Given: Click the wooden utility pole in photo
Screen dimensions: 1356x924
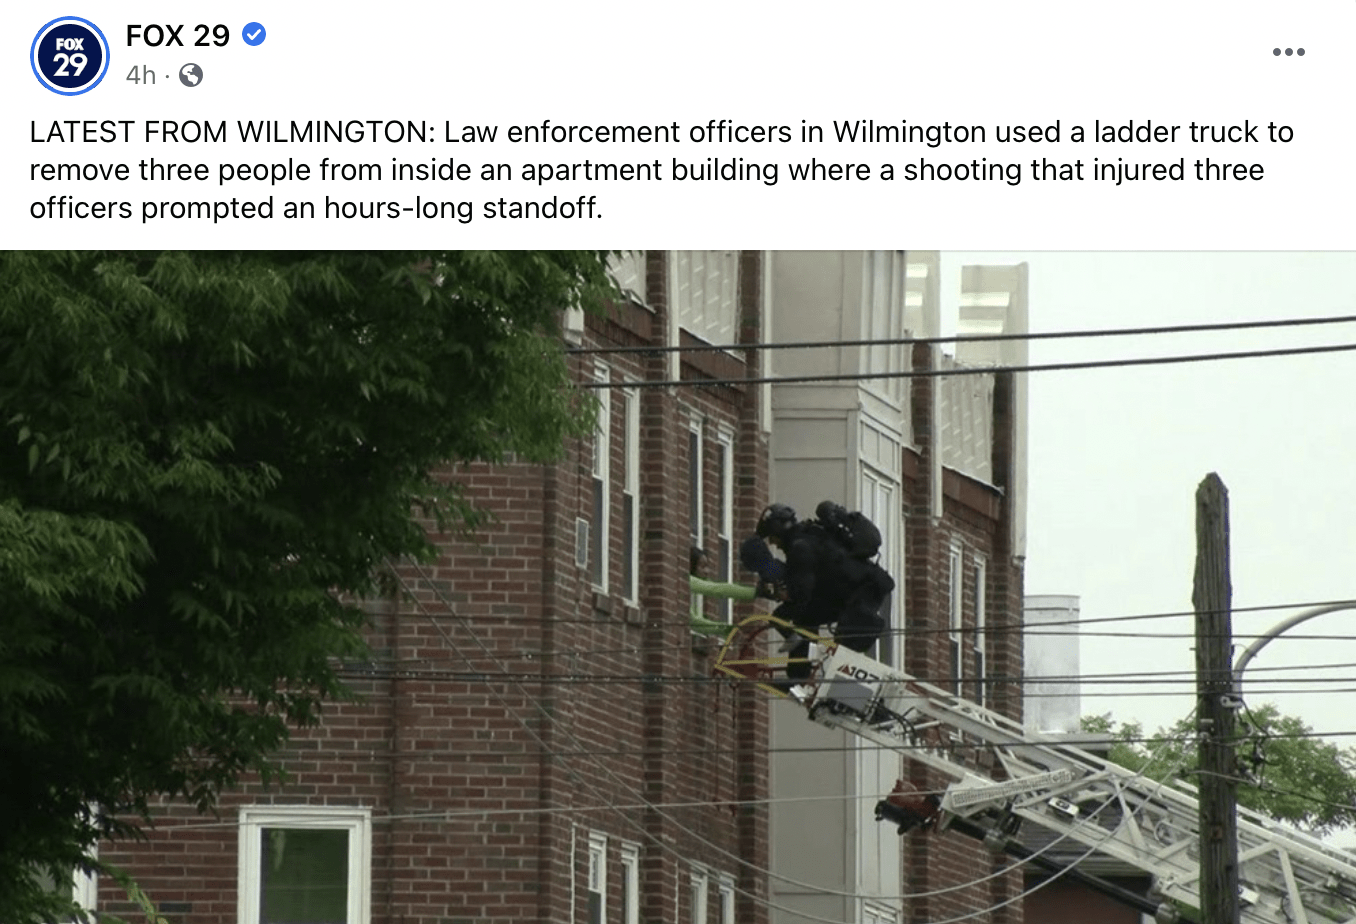Looking at the screenshot, I should click(x=1216, y=700).
